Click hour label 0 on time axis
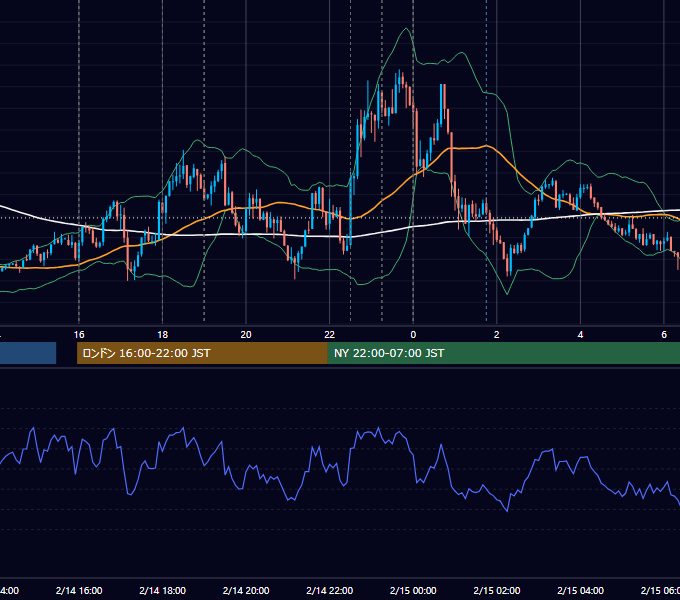Viewport: 680px width, 600px height. tap(413, 335)
